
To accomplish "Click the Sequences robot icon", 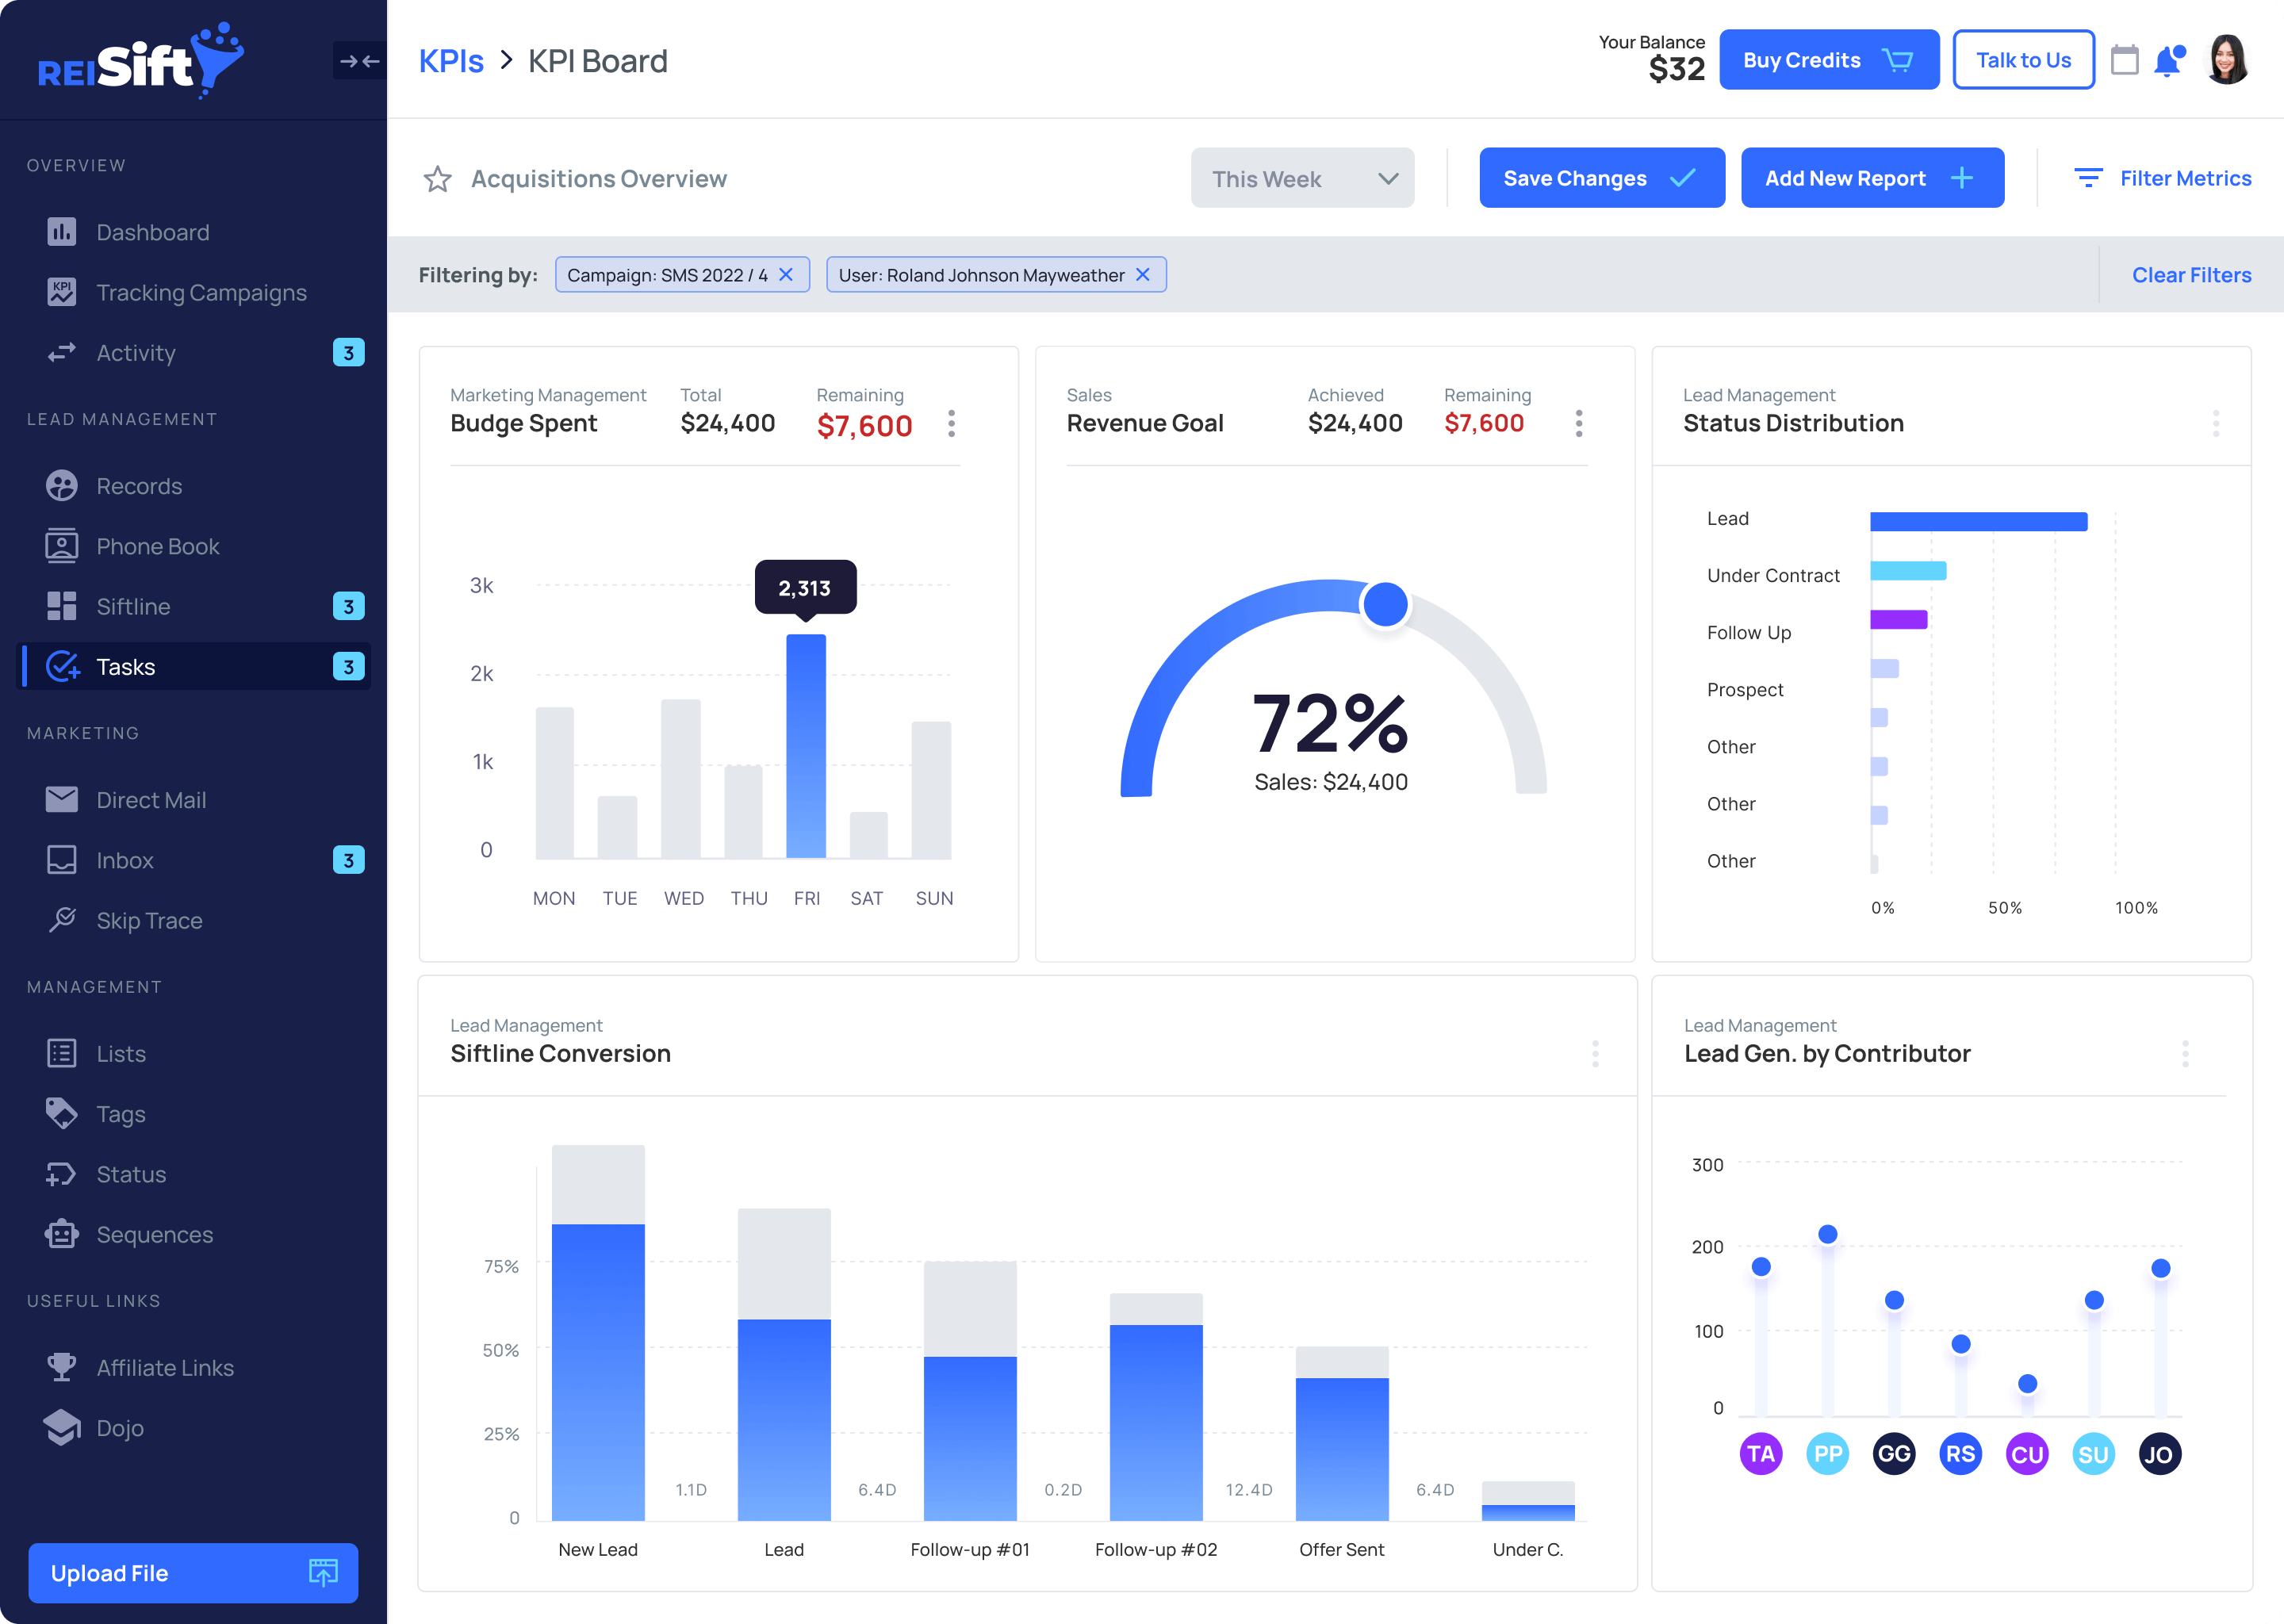I will (x=62, y=1234).
